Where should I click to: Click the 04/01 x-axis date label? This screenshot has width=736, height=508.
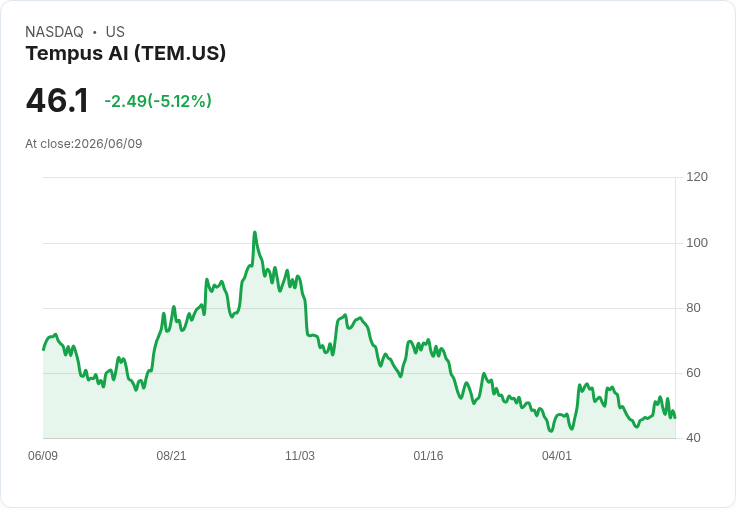[557, 456]
